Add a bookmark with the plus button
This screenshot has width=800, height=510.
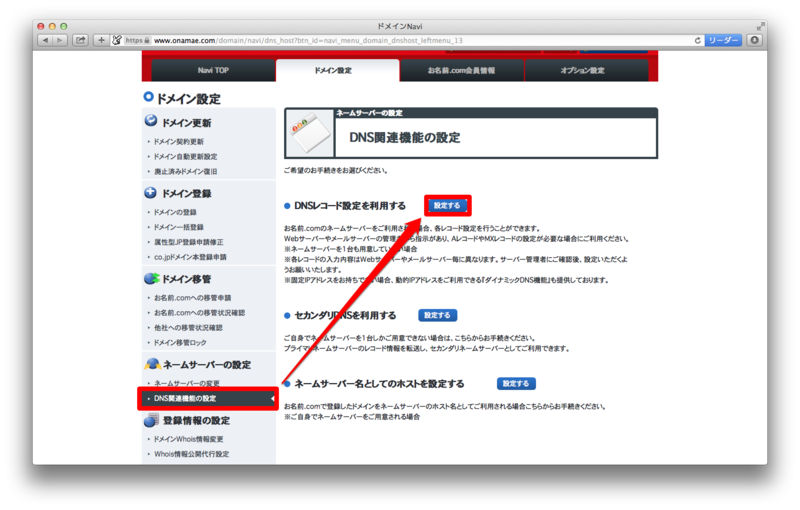coord(101,40)
